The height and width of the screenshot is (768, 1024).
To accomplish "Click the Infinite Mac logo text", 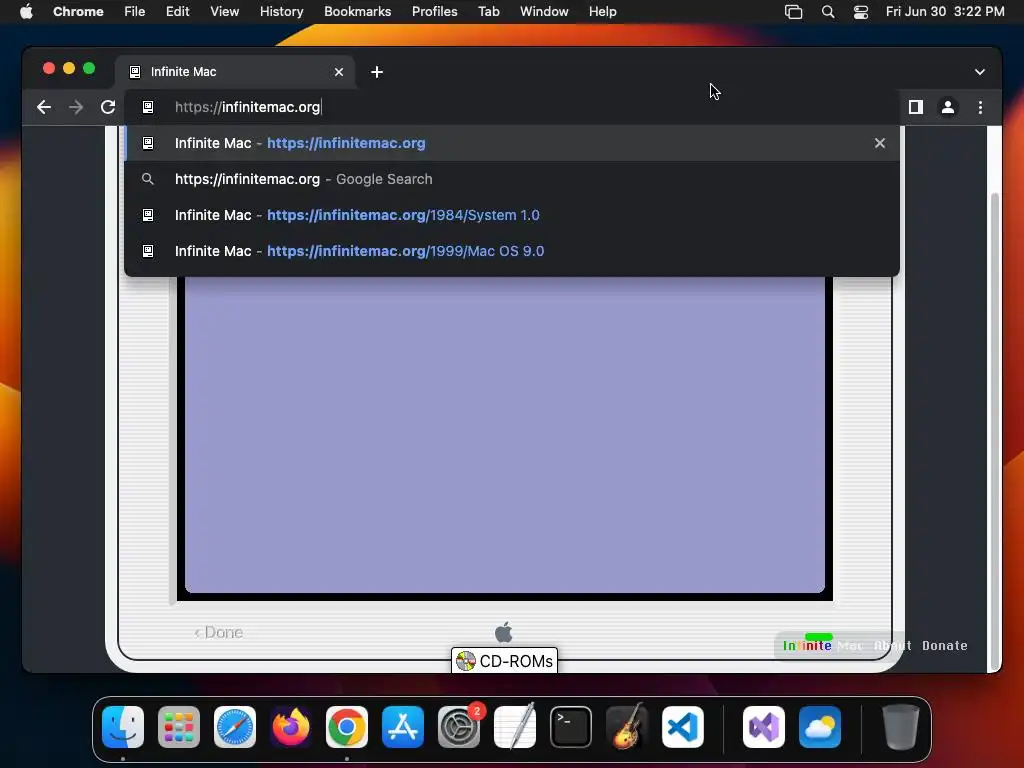I will pos(823,645).
